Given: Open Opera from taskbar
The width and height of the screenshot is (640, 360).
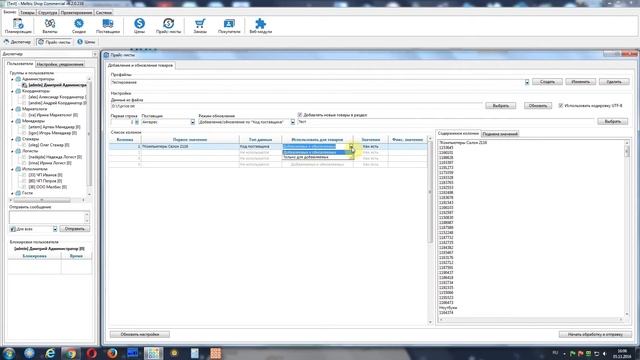Looking at the screenshot, I should tap(91, 353).
